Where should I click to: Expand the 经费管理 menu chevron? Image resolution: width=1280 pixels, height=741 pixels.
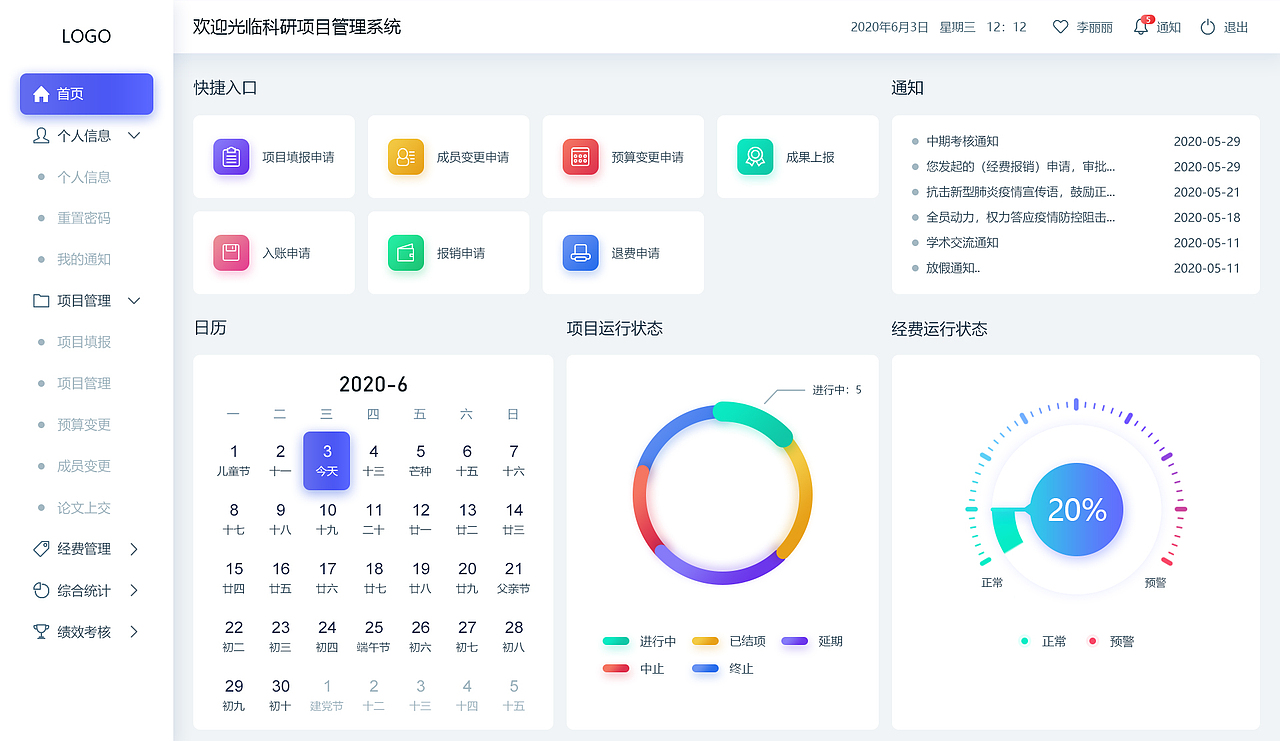134,549
